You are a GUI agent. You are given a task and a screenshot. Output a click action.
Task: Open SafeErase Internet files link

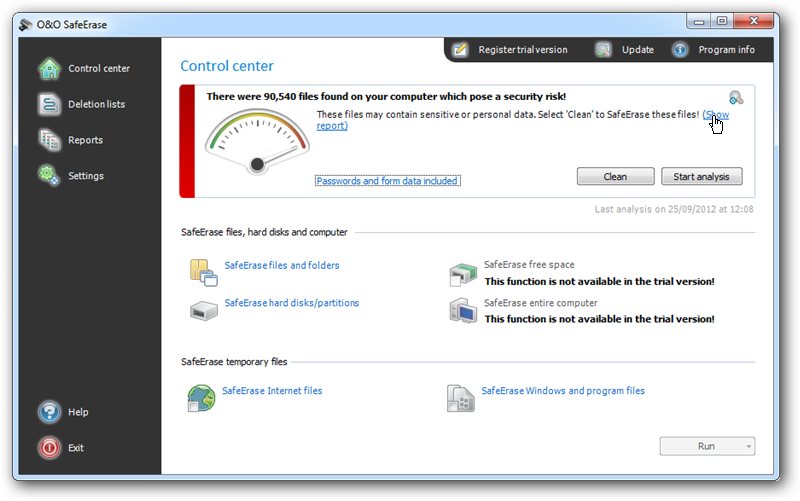(x=272, y=391)
